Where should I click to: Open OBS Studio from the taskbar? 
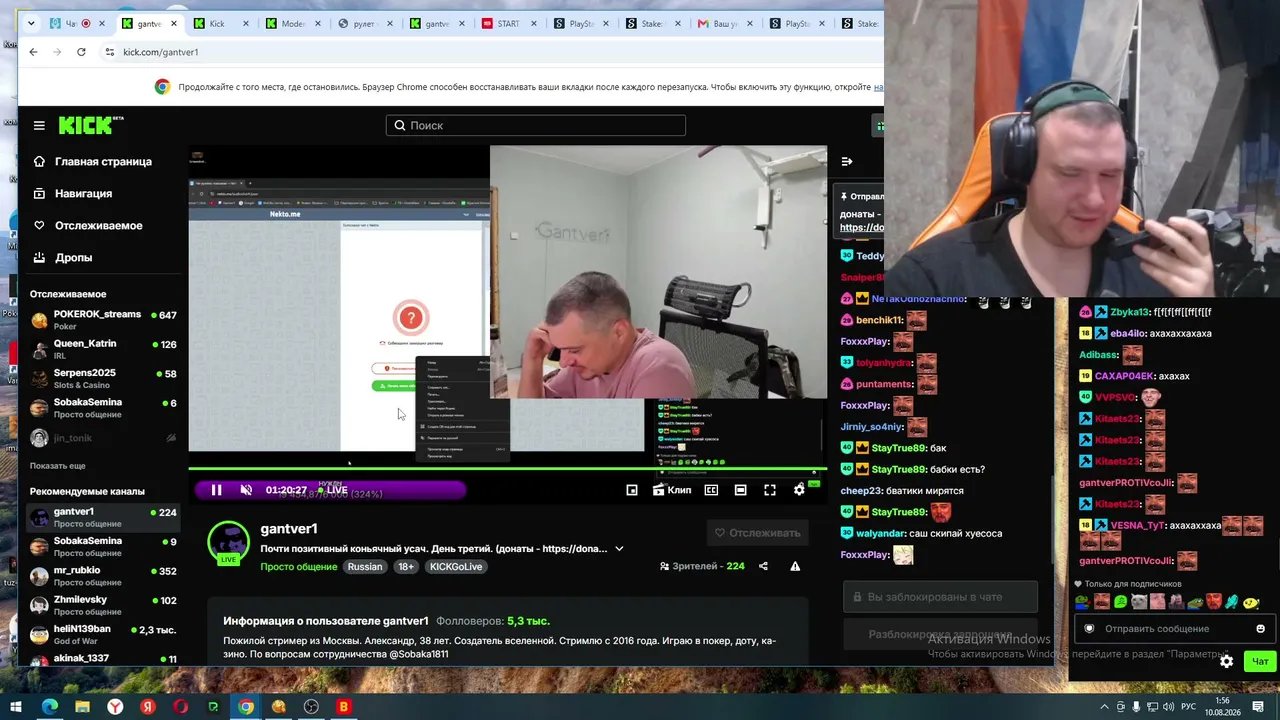311,707
